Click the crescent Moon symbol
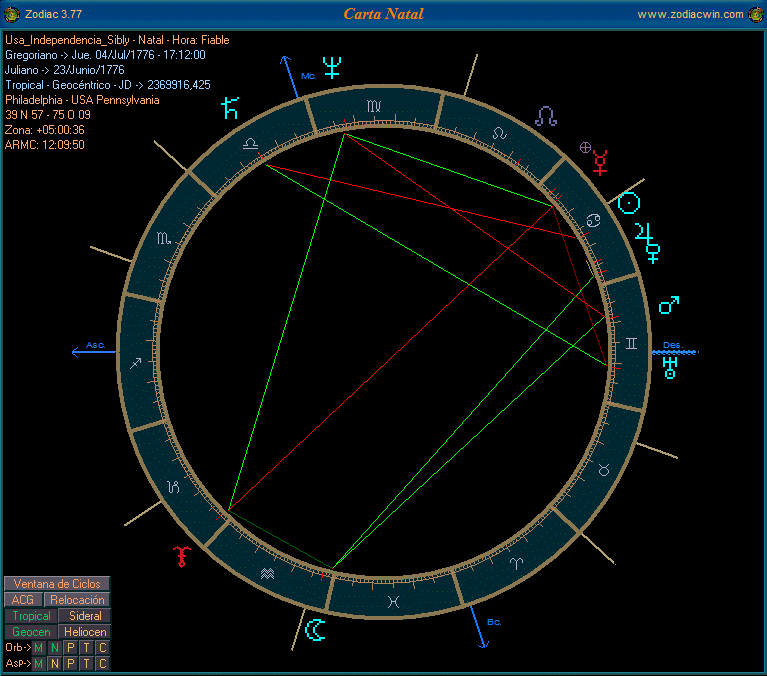Viewport: 767px width, 676px height. 315,630
